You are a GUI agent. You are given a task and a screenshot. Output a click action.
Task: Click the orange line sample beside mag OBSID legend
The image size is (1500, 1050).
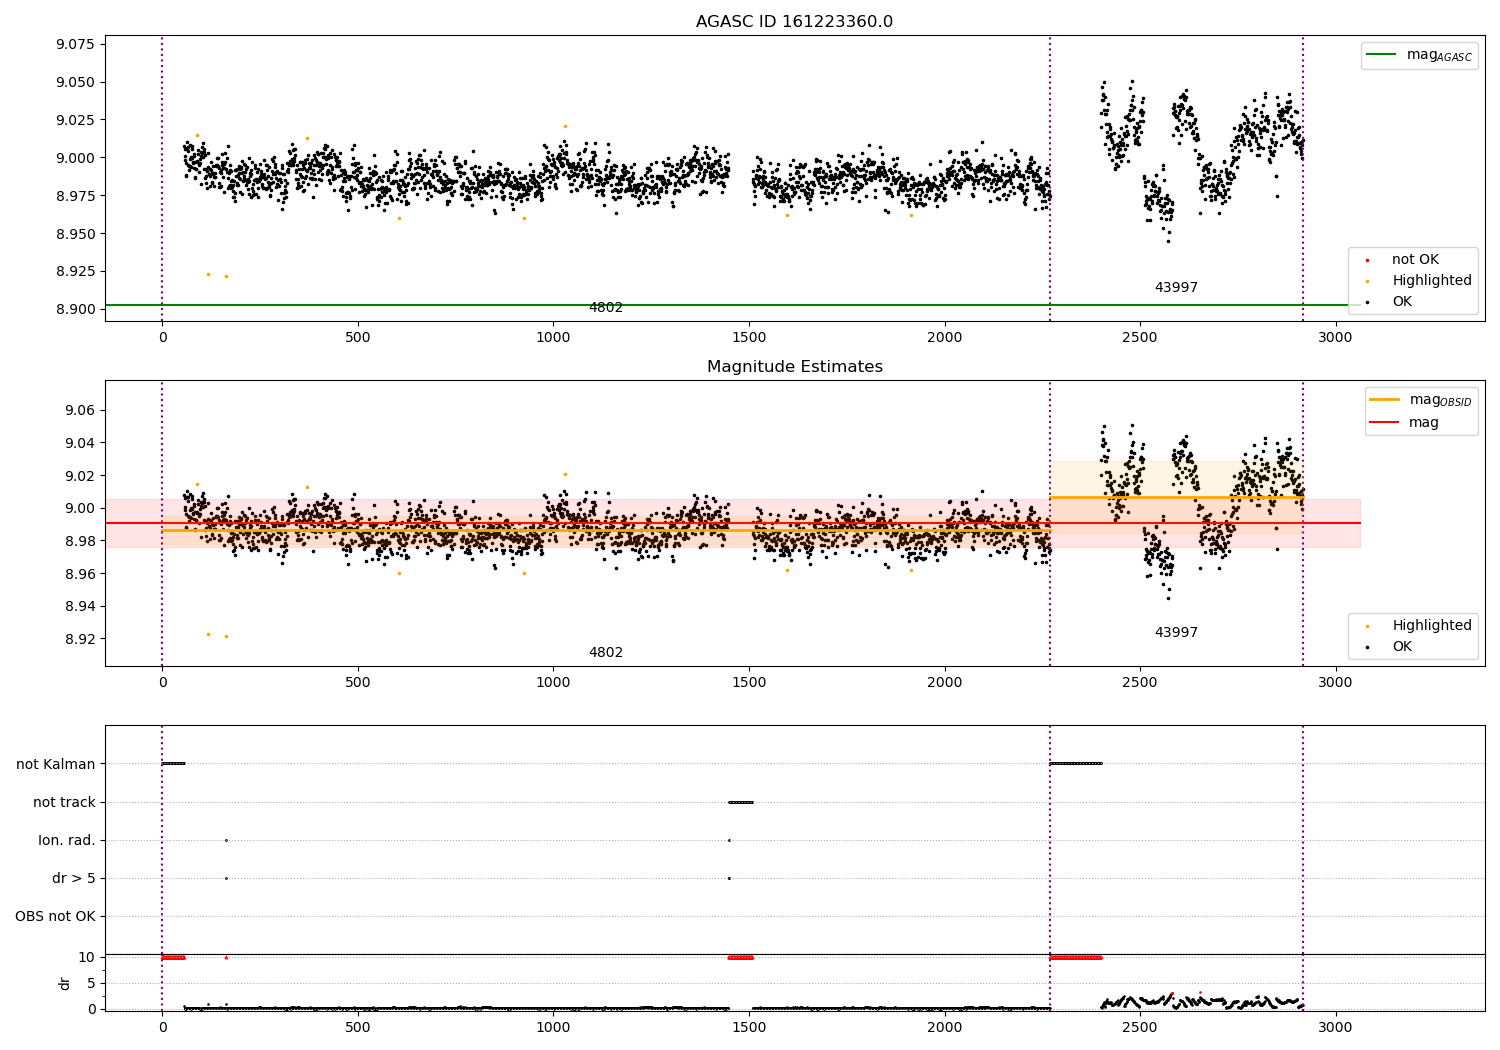[1384, 400]
